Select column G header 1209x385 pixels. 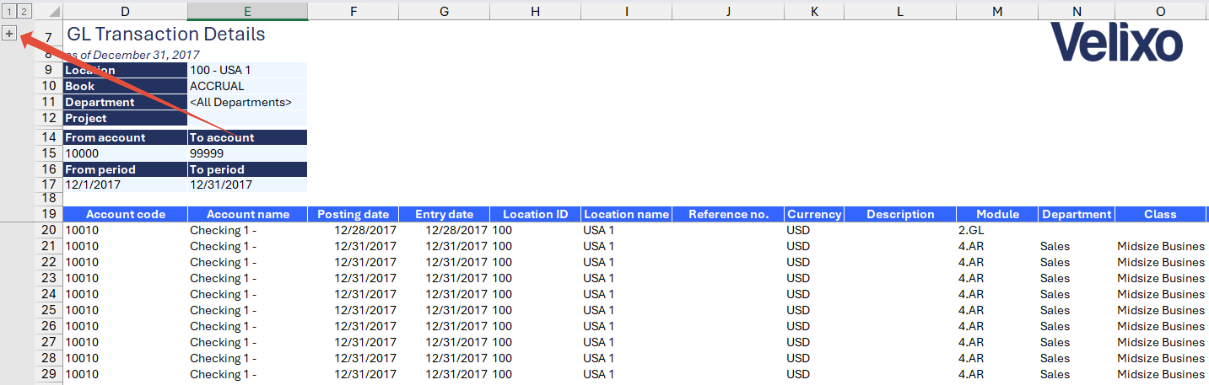click(x=444, y=10)
